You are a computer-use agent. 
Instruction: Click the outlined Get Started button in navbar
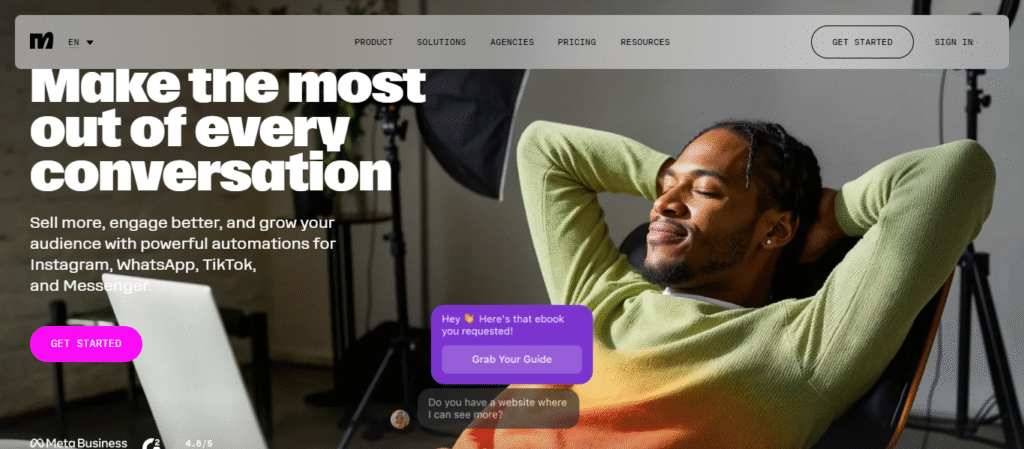tap(862, 42)
